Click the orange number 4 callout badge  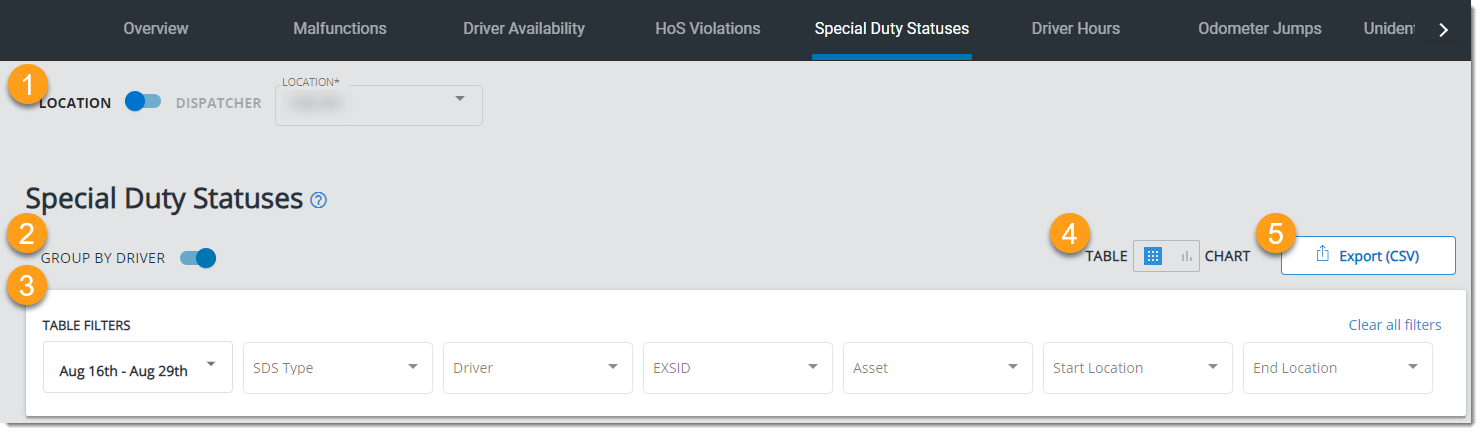point(1069,235)
